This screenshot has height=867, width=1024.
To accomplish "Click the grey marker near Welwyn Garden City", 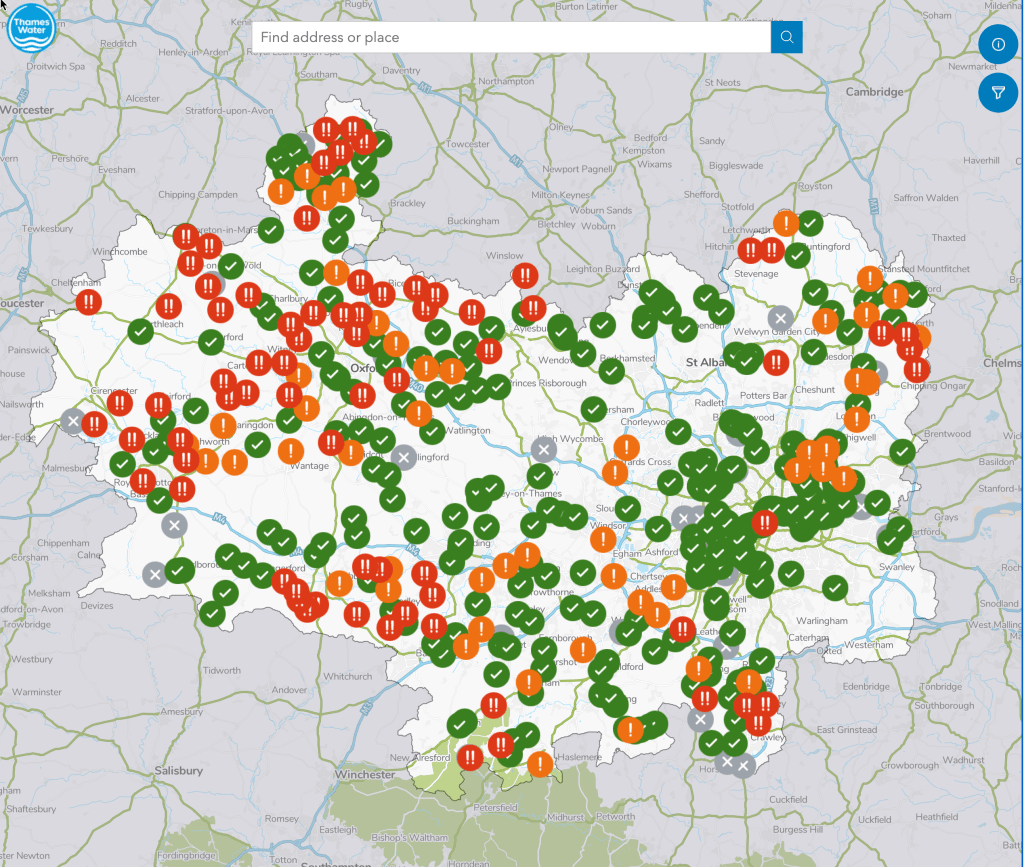I will [x=780, y=319].
